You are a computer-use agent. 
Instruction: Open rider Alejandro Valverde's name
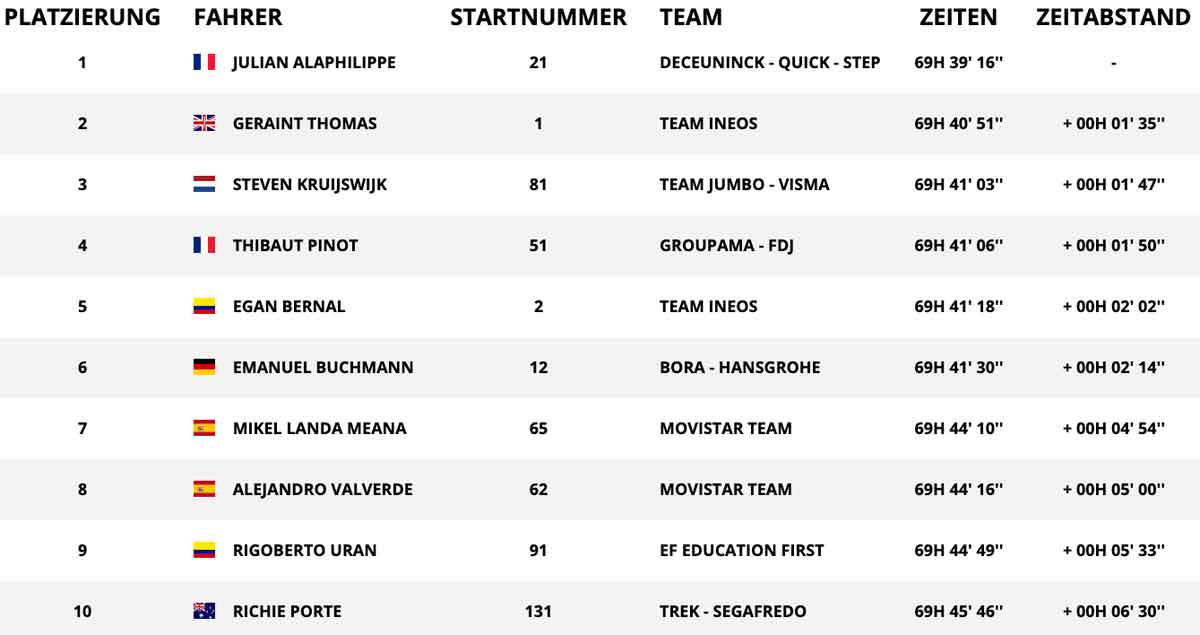pyautogui.click(x=322, y=489)
